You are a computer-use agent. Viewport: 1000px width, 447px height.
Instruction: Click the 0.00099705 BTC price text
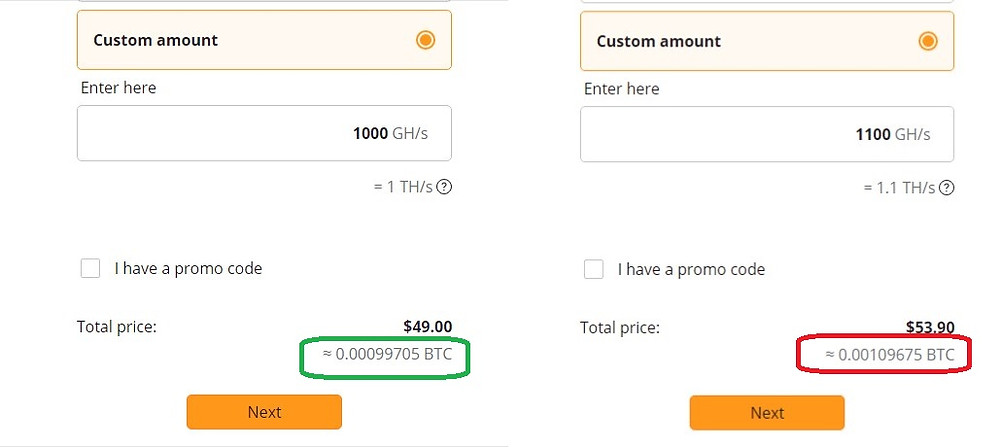click(387, 354)
